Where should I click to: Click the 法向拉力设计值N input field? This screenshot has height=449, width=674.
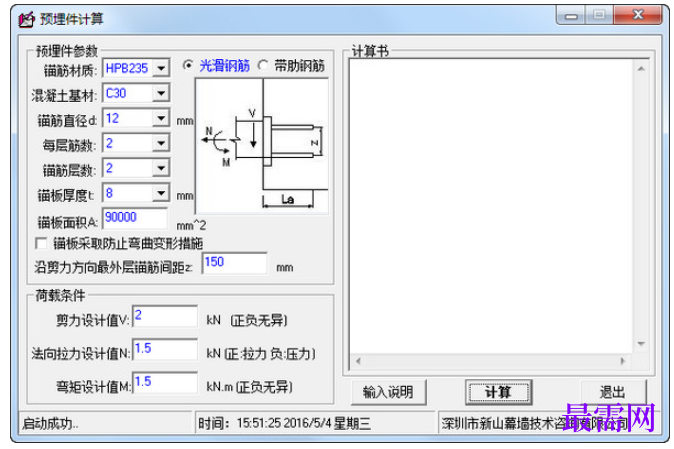click(x=165, y=349)
